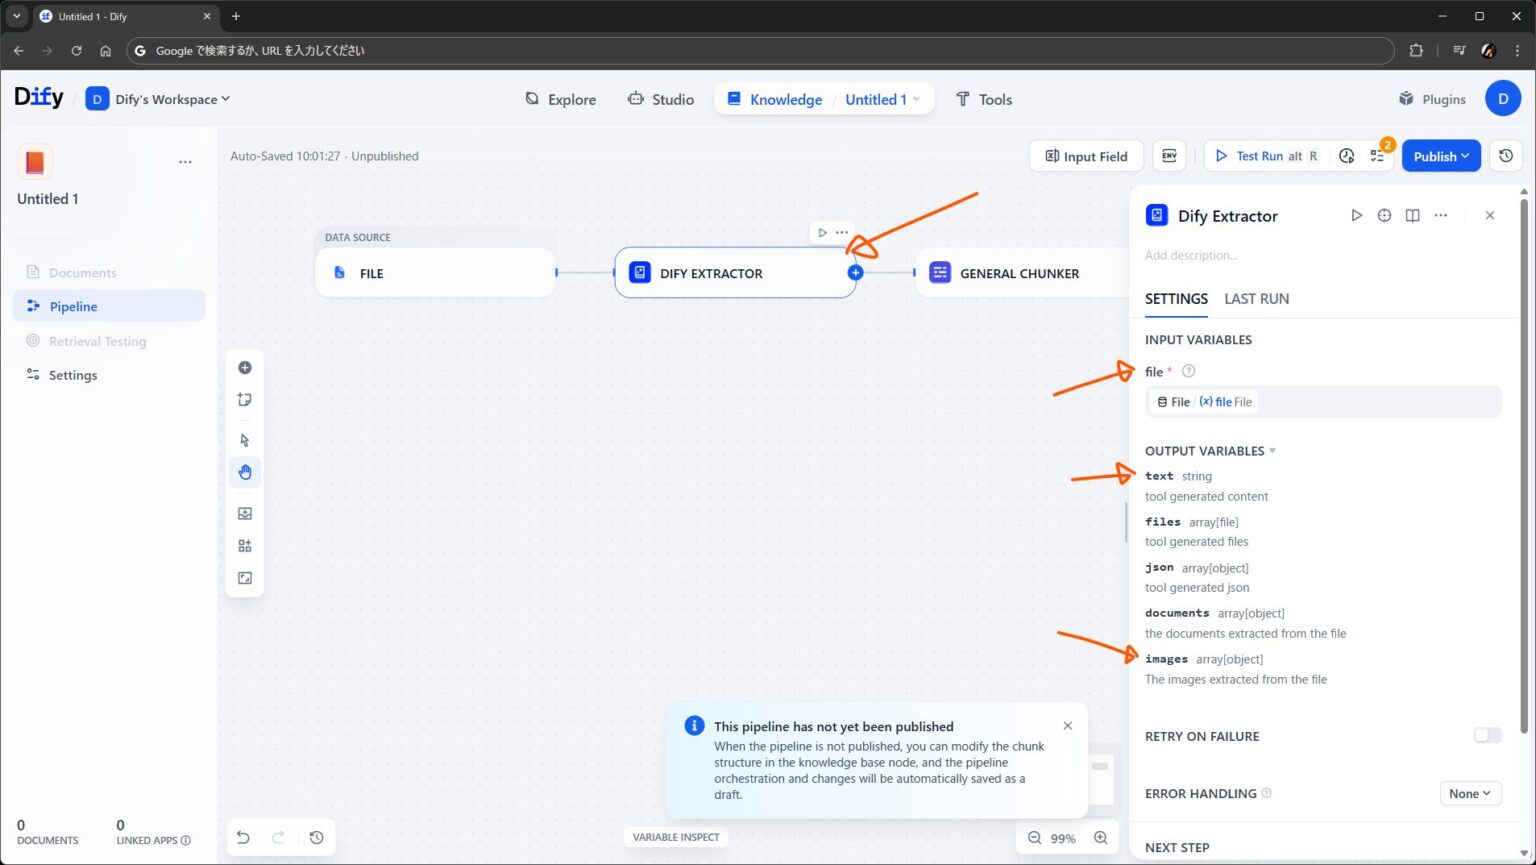The width and height of the screenshot is (1536, 865).
Task: Click the version history icon beside Publish
Action: [x=1506, y=156]
